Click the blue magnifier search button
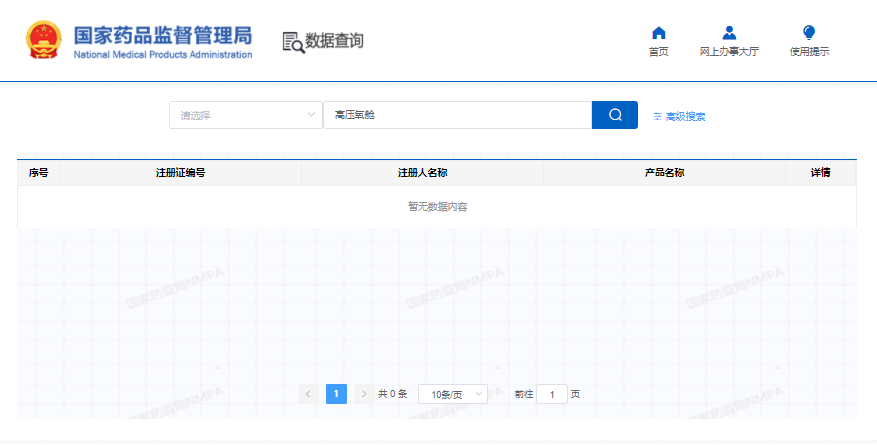Viewport: 877px width, 445px height. point(615,115)
